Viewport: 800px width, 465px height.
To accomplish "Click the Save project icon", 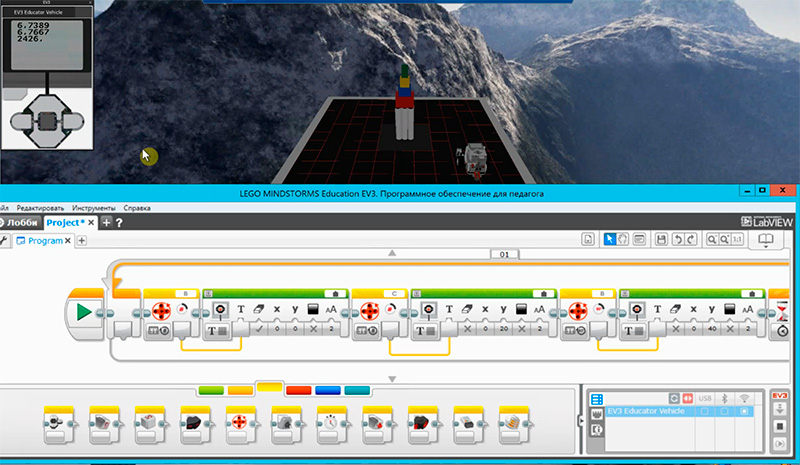I will [x=661, y=240].
